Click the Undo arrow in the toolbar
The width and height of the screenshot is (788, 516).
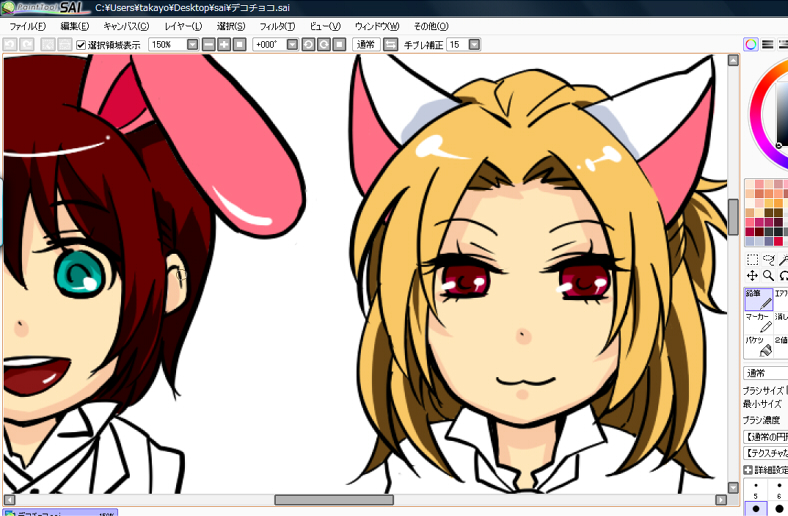[x=10, y=45]
